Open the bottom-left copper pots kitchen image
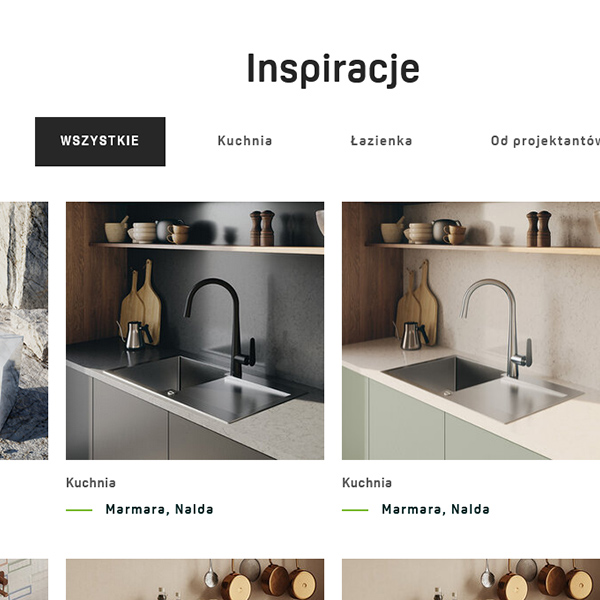 pyautogui.click(x=195, y=579)
